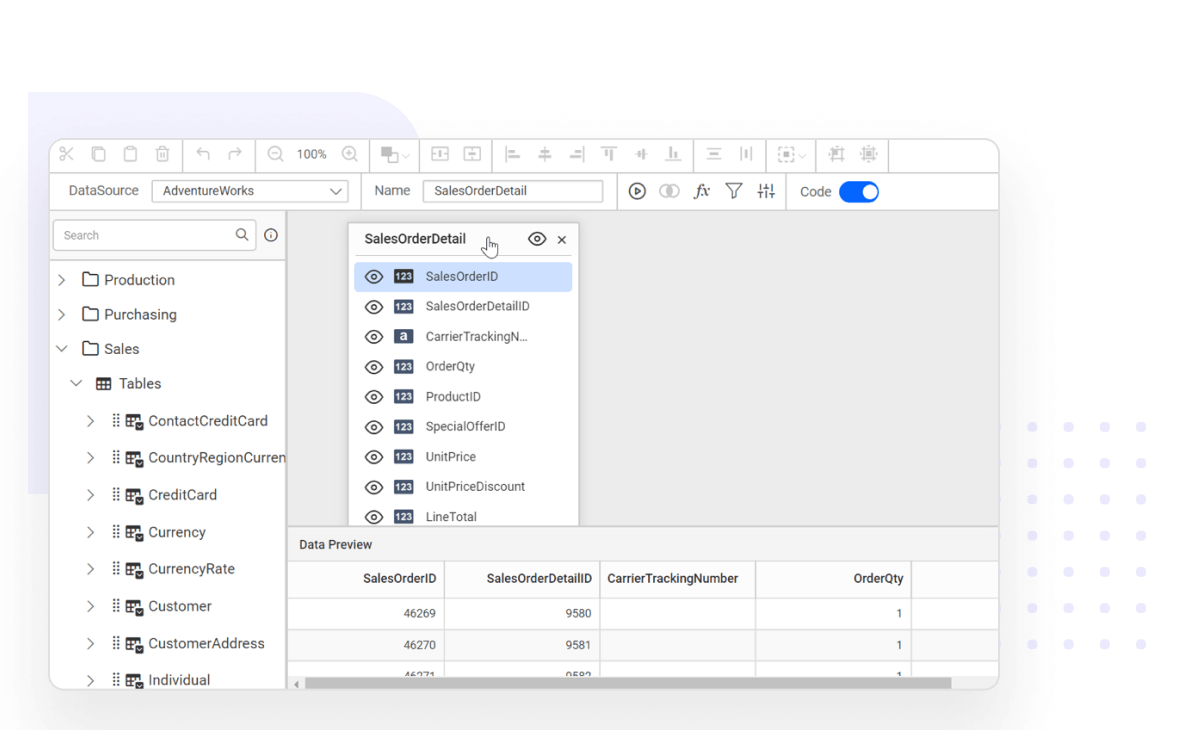Toggle the Code switch off

pos(859,192)
